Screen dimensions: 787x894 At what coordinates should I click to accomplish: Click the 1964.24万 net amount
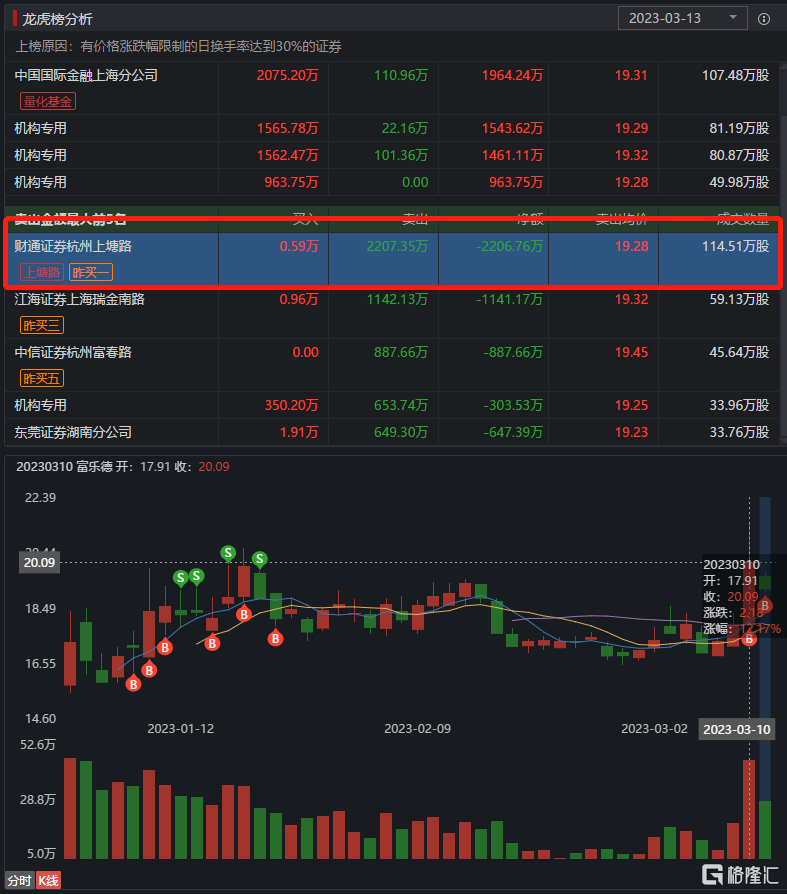coord(512,75)
